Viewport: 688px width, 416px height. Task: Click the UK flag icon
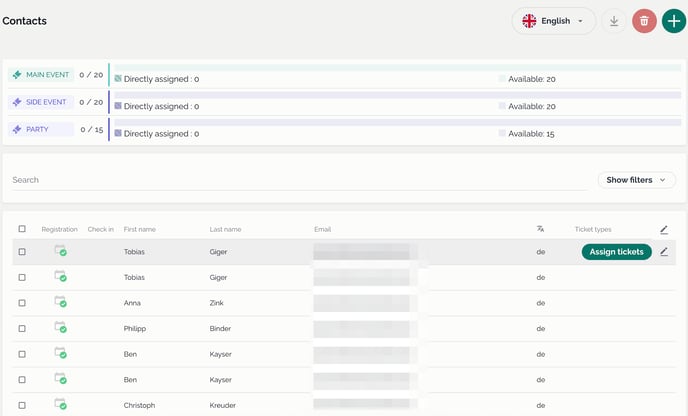pos(529,21)
